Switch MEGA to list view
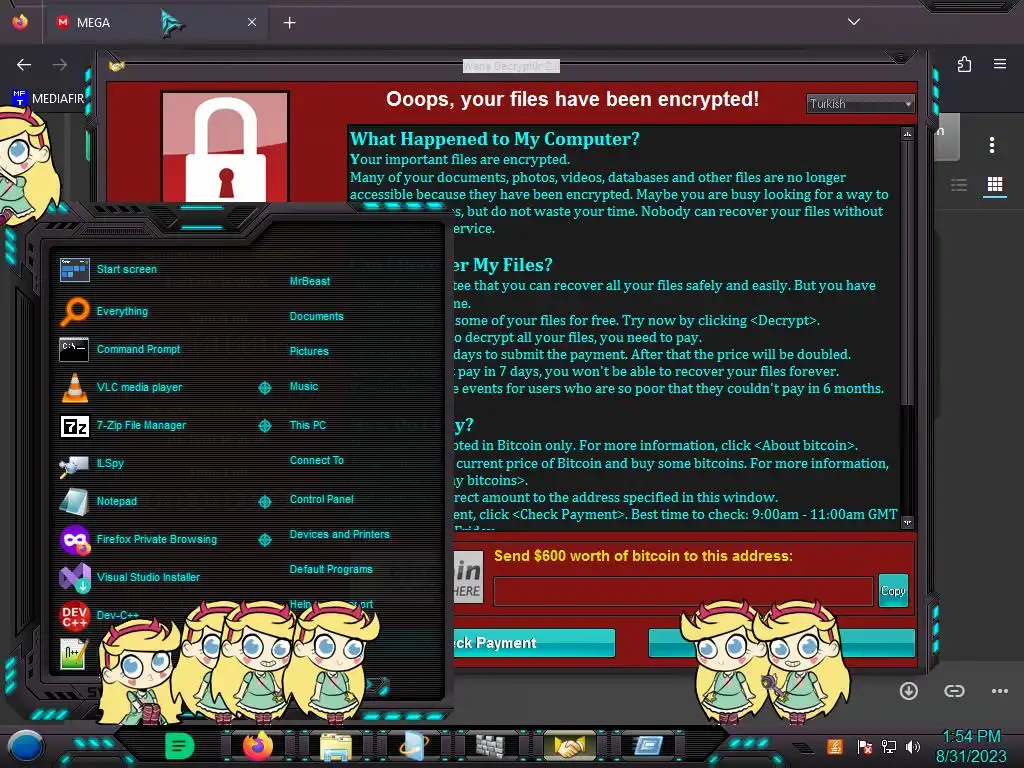Viewport: 1024px width, 768px height. point(959,185)
